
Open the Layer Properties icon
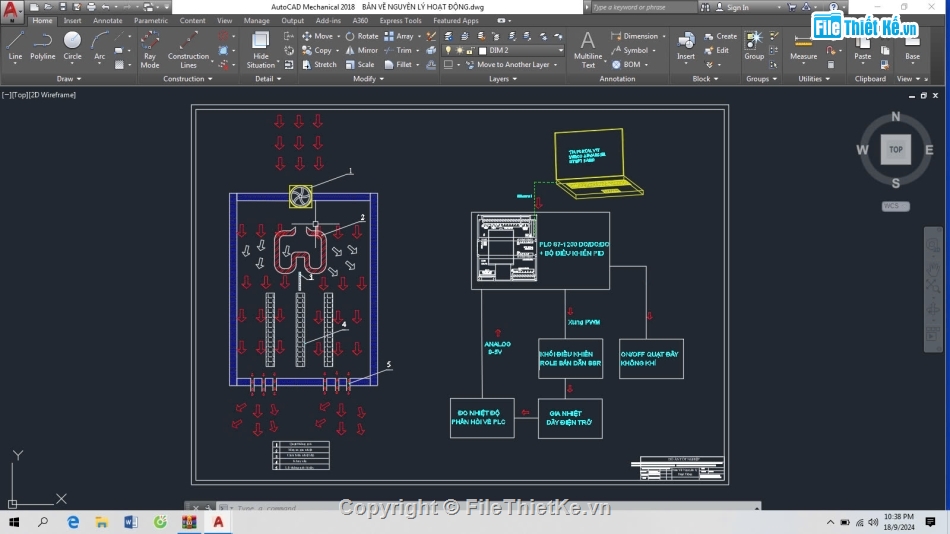coord(448,36)
